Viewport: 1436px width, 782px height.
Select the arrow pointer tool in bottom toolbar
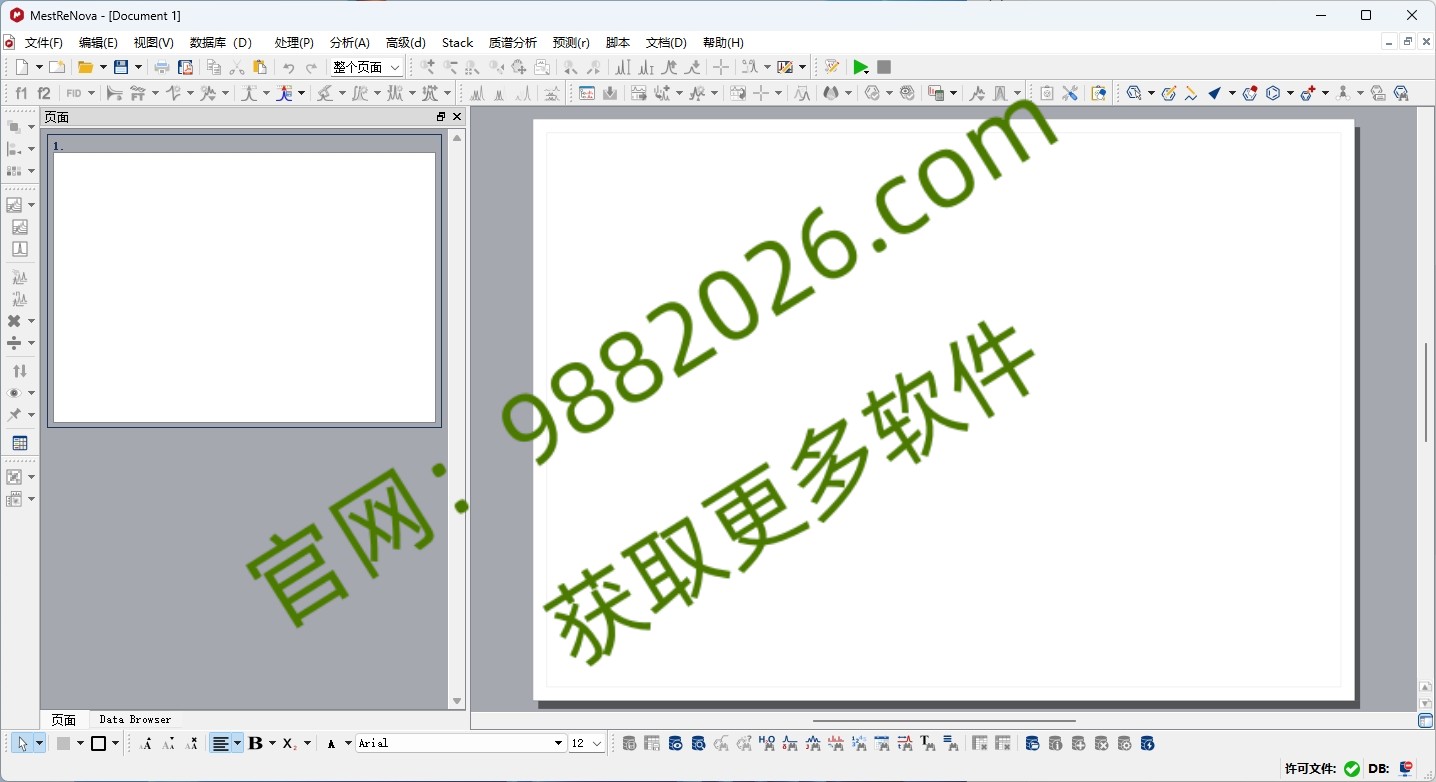(x=22, y=743)
